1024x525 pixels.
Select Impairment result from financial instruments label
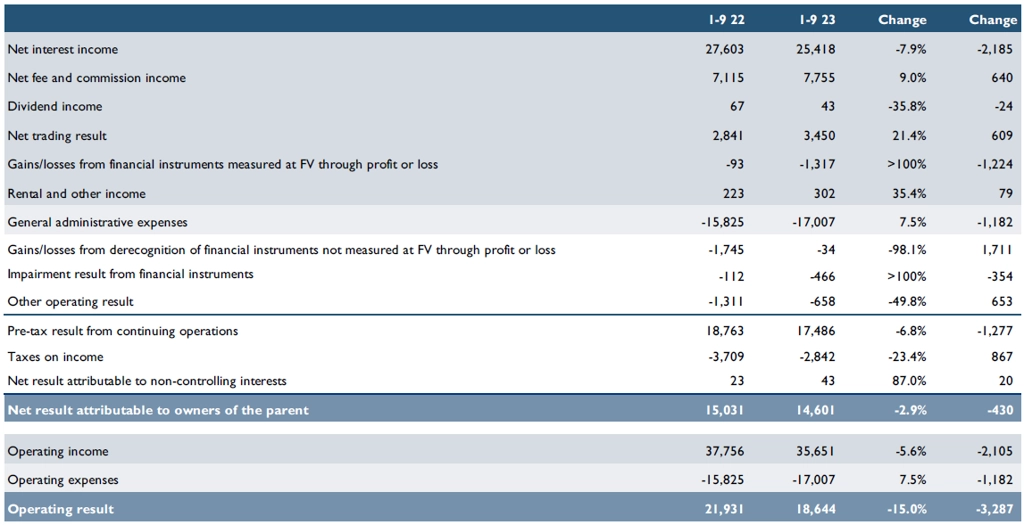[x=130, y=274]
